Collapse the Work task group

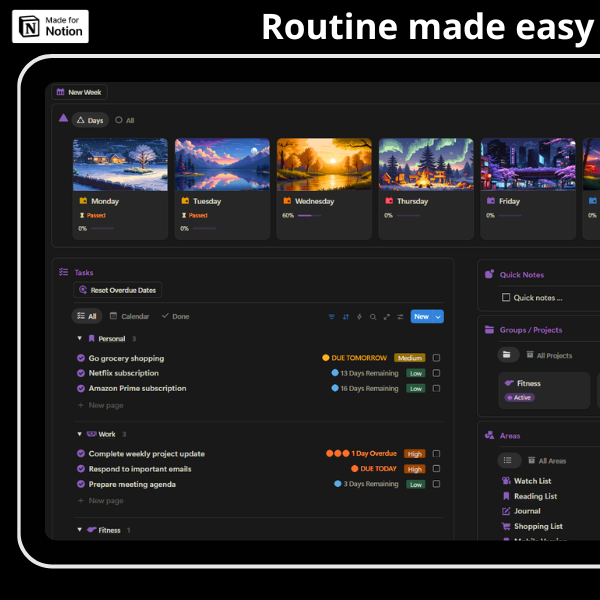pyautogui.click(x=80, y=434)
